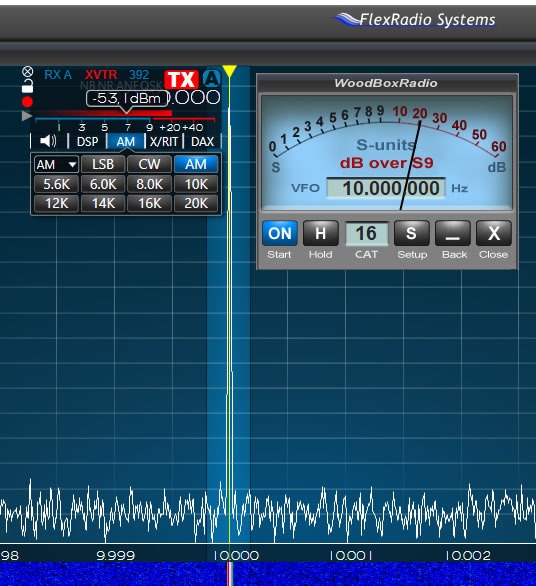
Task: Close slice with the circled X icon
Action: [27, 71]
